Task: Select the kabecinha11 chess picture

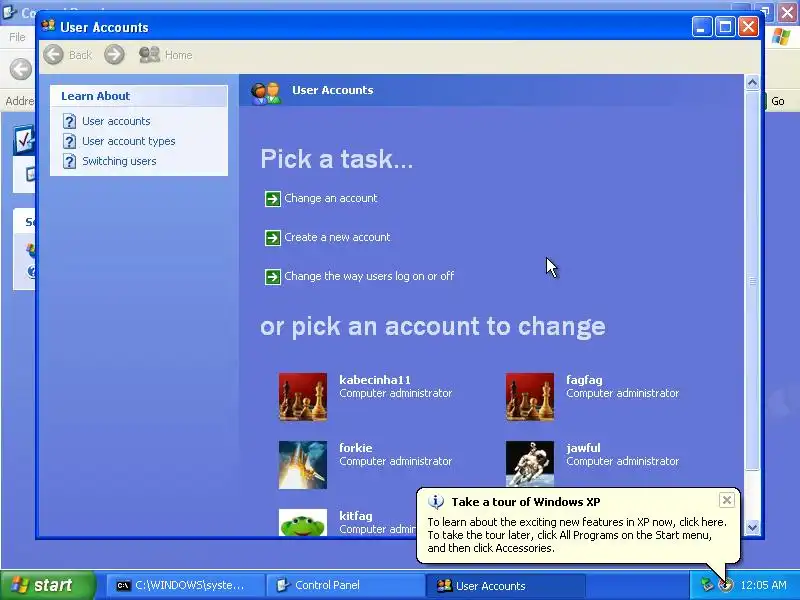Action: pos(303,396)
